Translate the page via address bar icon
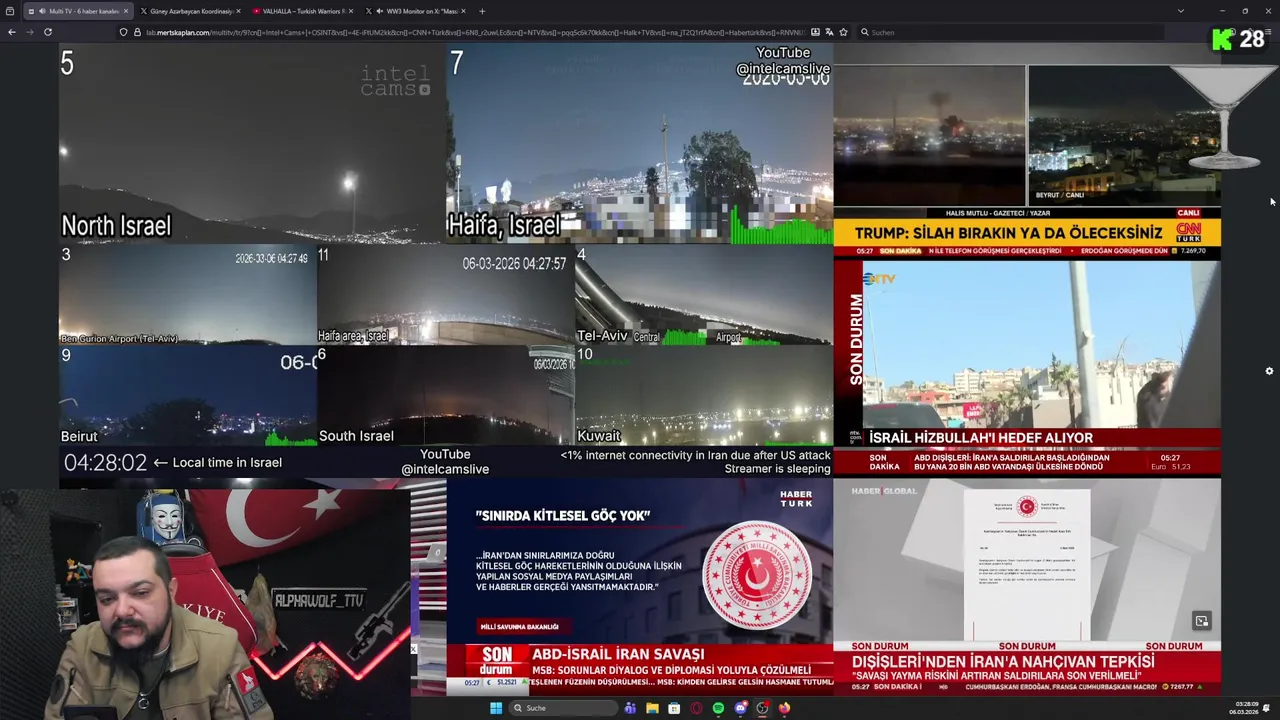The height and width of the screenshot is (720, 1280). pos(829,32)
